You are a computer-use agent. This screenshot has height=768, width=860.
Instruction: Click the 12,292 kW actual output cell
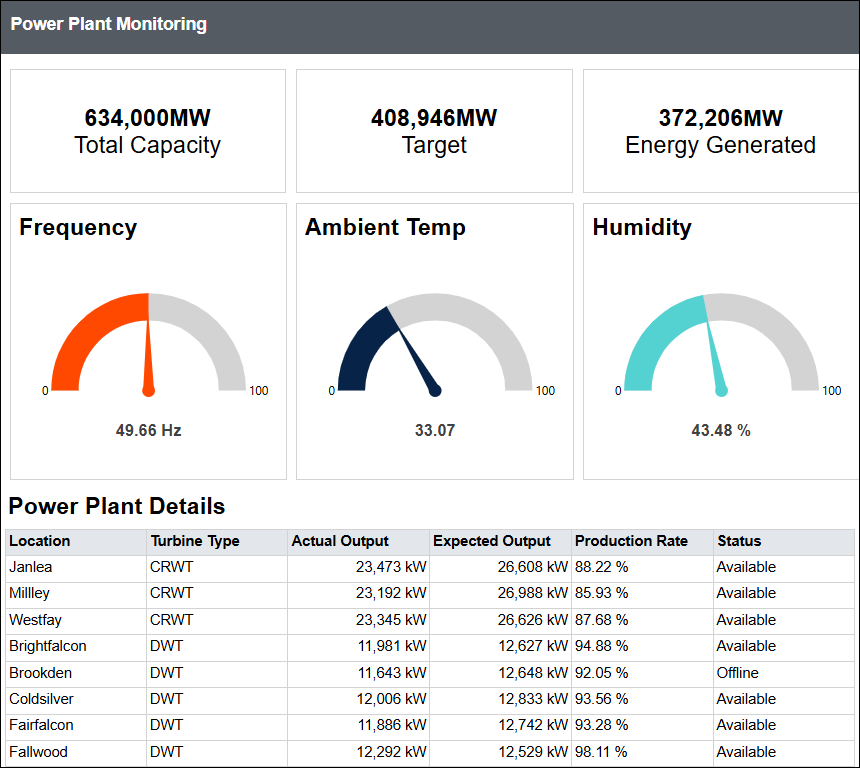359,752
